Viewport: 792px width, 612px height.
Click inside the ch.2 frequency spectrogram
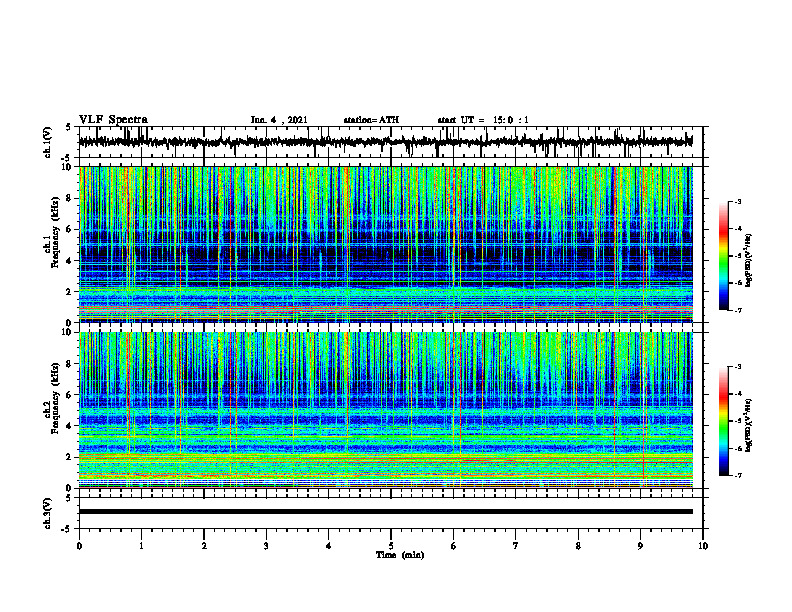[386, 410]
